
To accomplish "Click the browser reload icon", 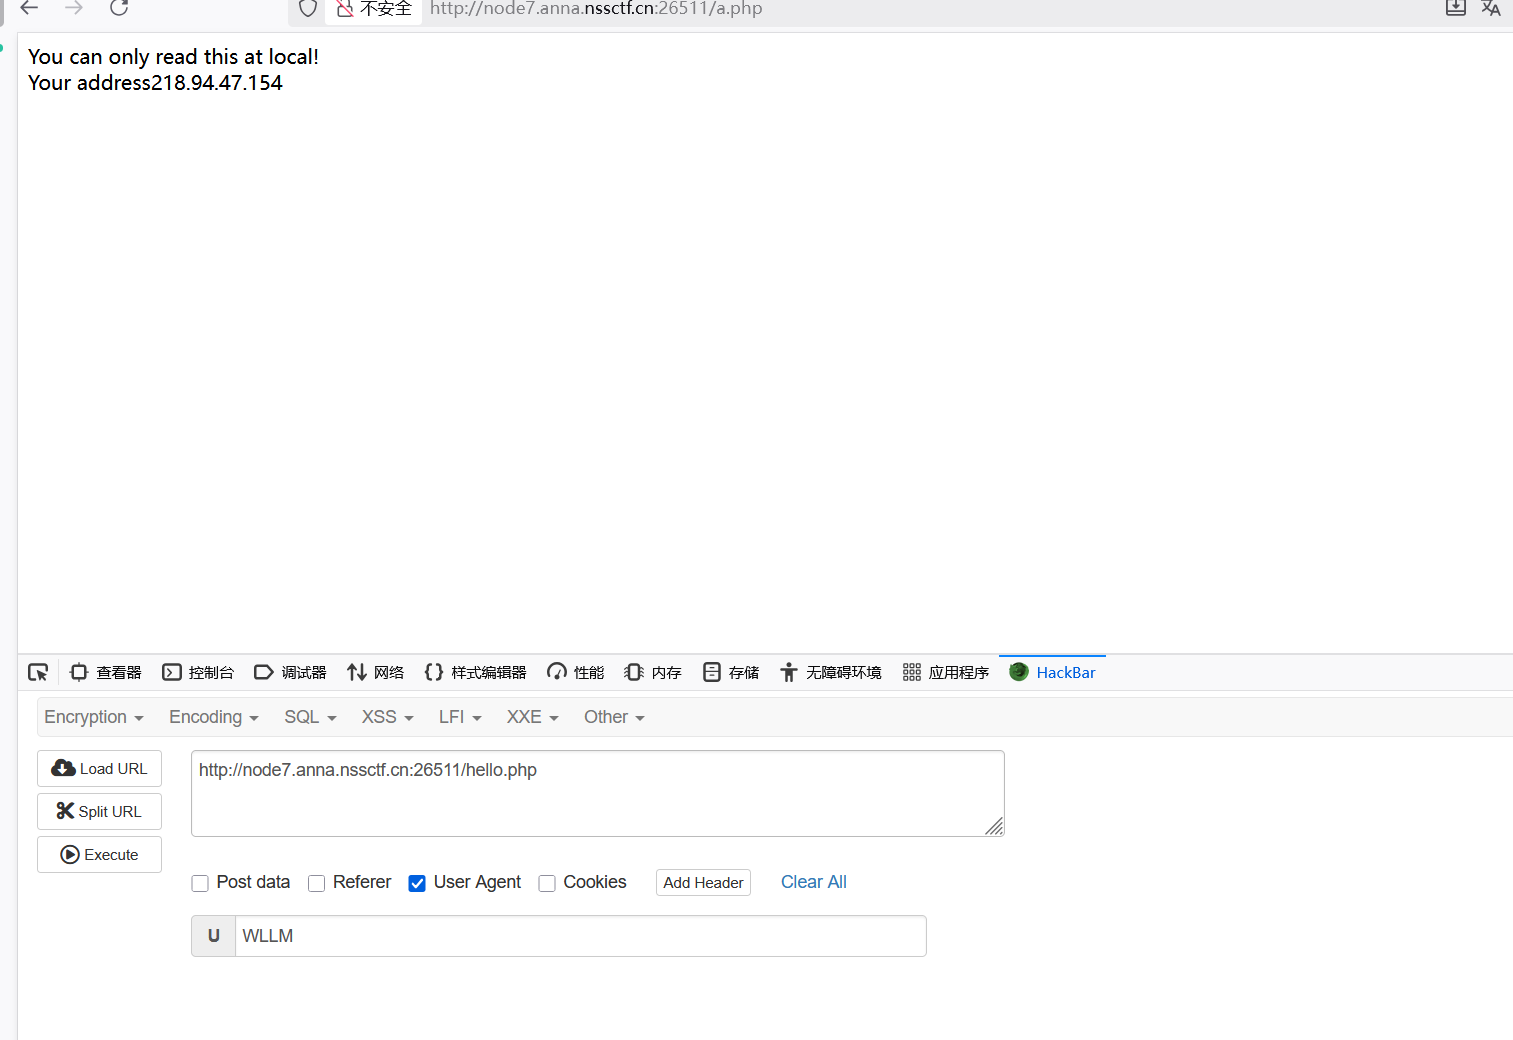I will tap(119, 8).
